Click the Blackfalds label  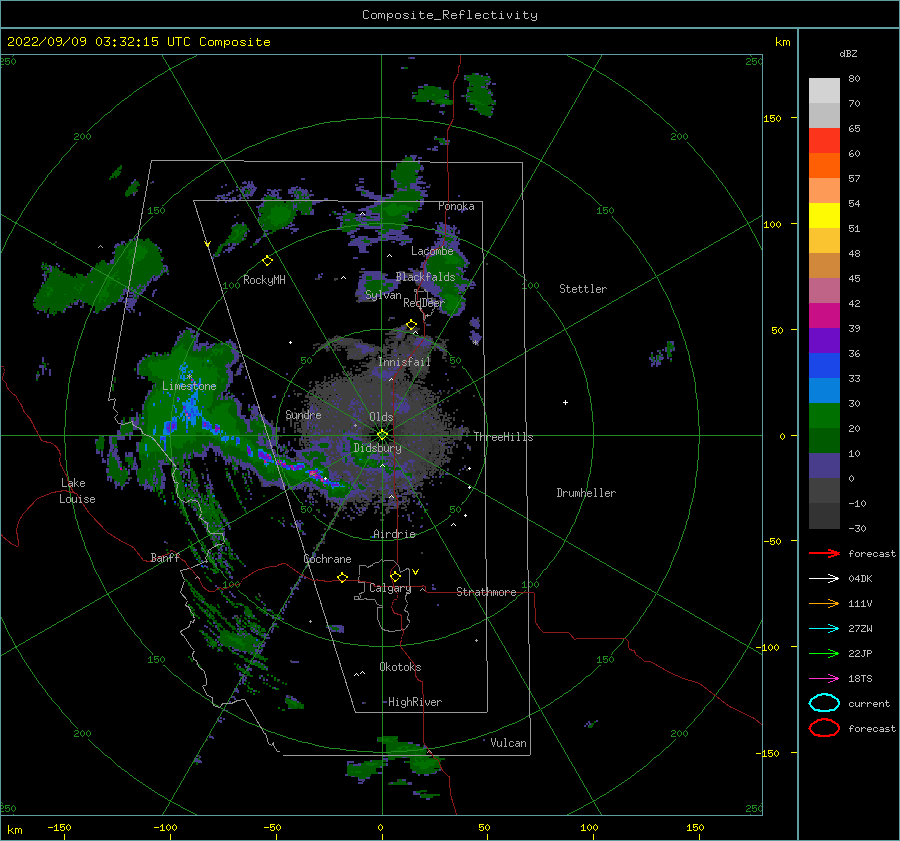pos(425,277)
